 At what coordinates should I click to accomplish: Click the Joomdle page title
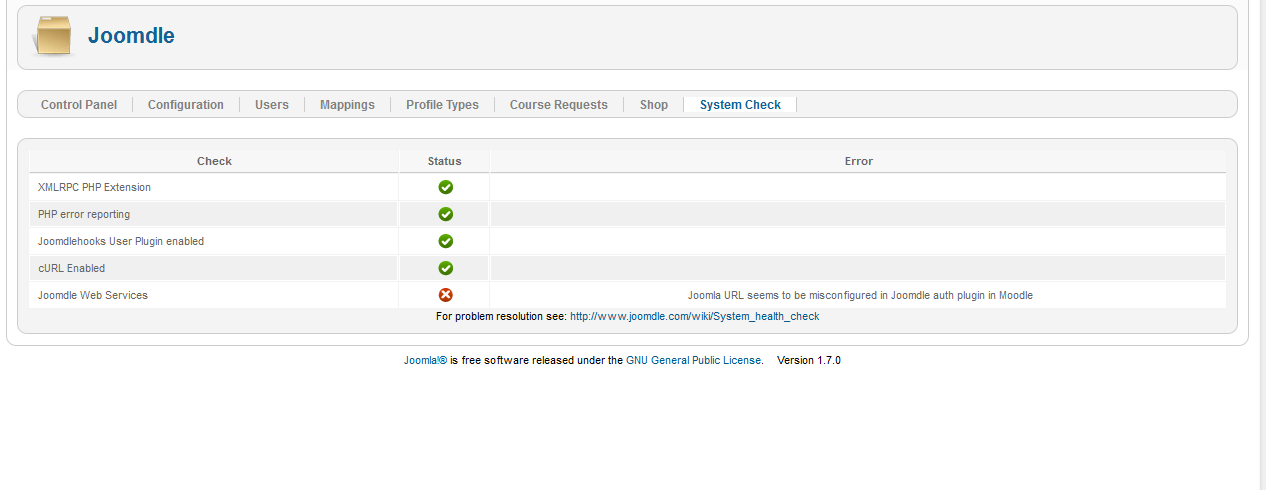pyautogui.click(x=131, y=36)
